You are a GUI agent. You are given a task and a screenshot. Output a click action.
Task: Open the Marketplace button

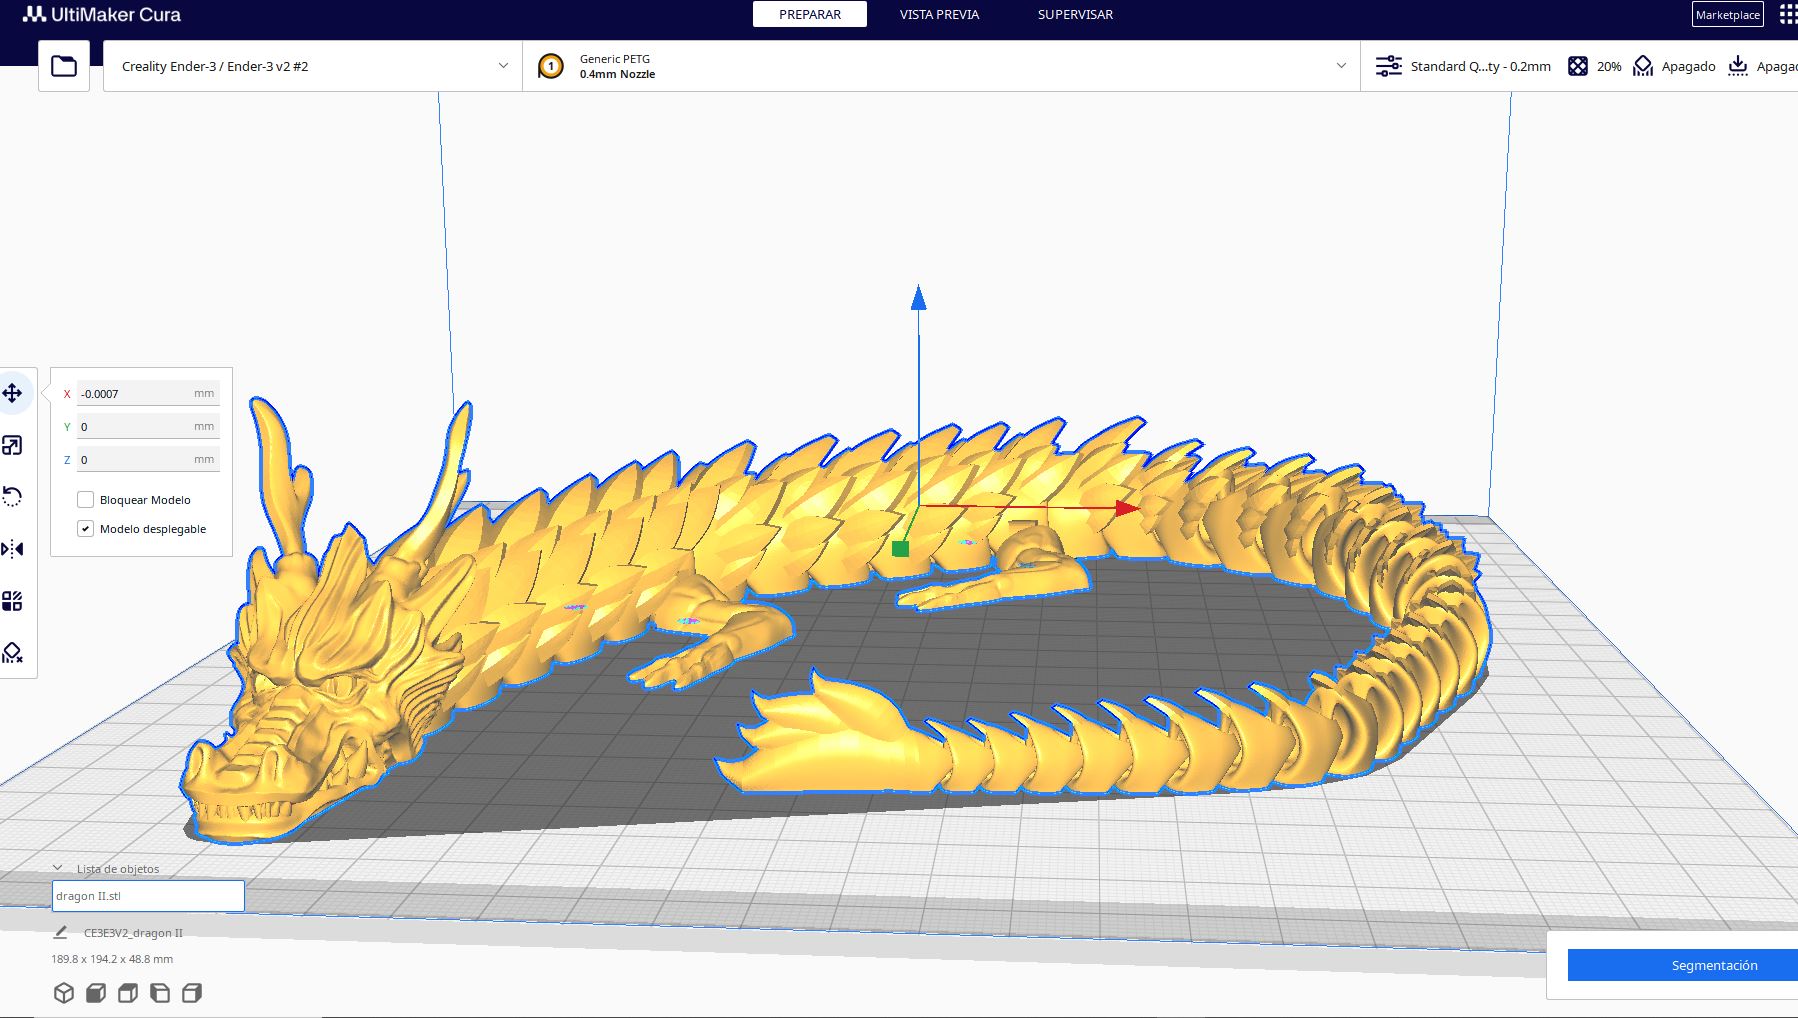(1728, 14)
